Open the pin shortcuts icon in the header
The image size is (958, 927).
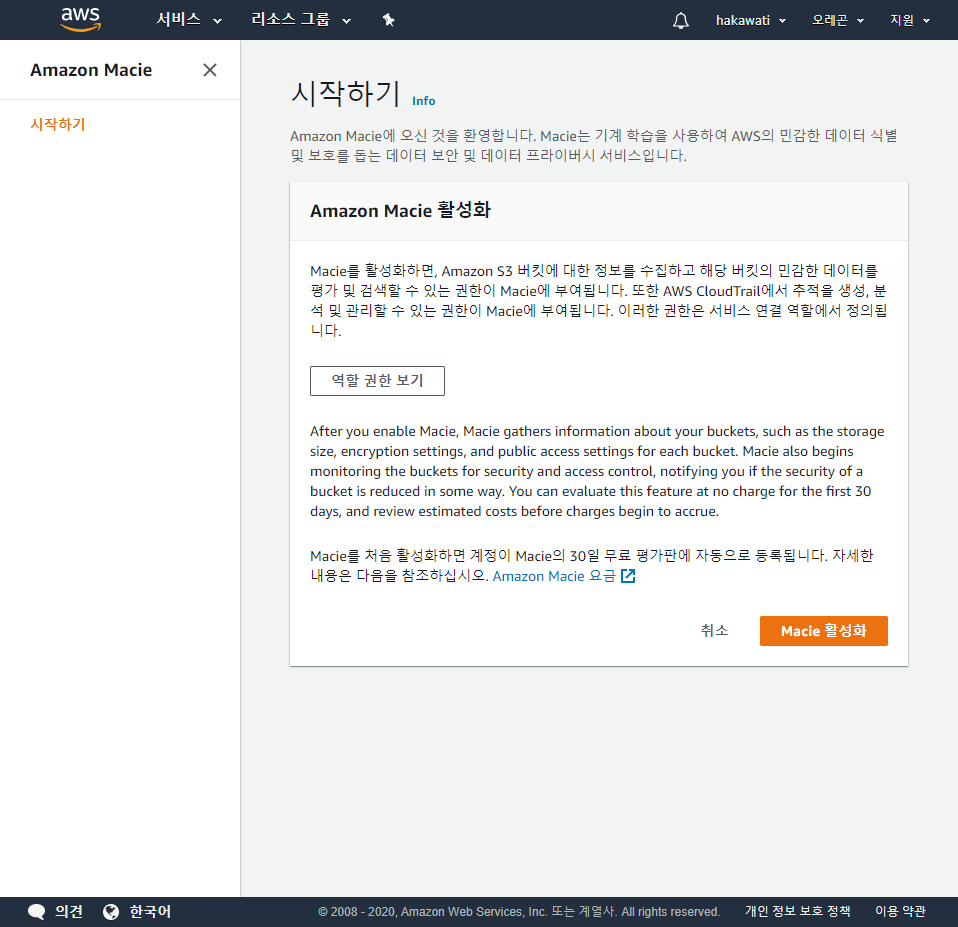pos(389,20)
